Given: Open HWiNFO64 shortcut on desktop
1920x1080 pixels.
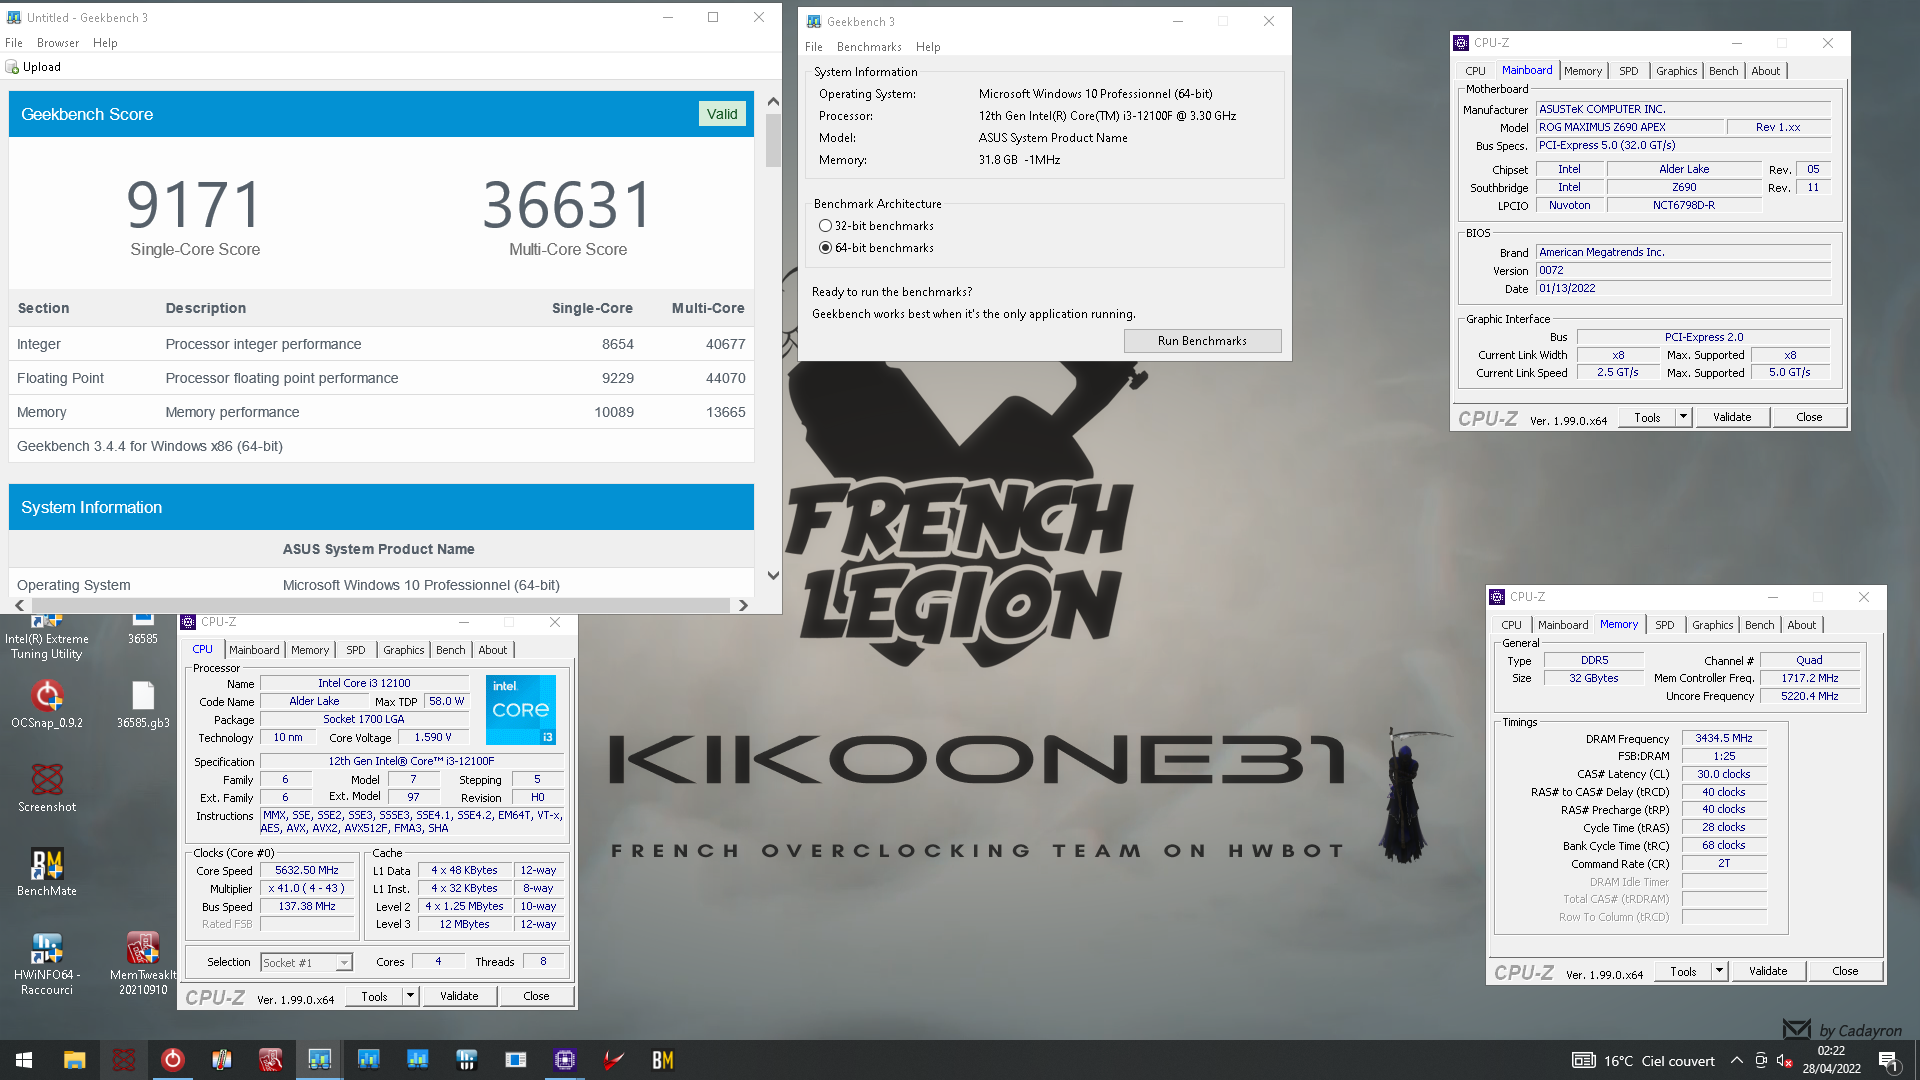Looking at the screenshot, I should point(47,963).
